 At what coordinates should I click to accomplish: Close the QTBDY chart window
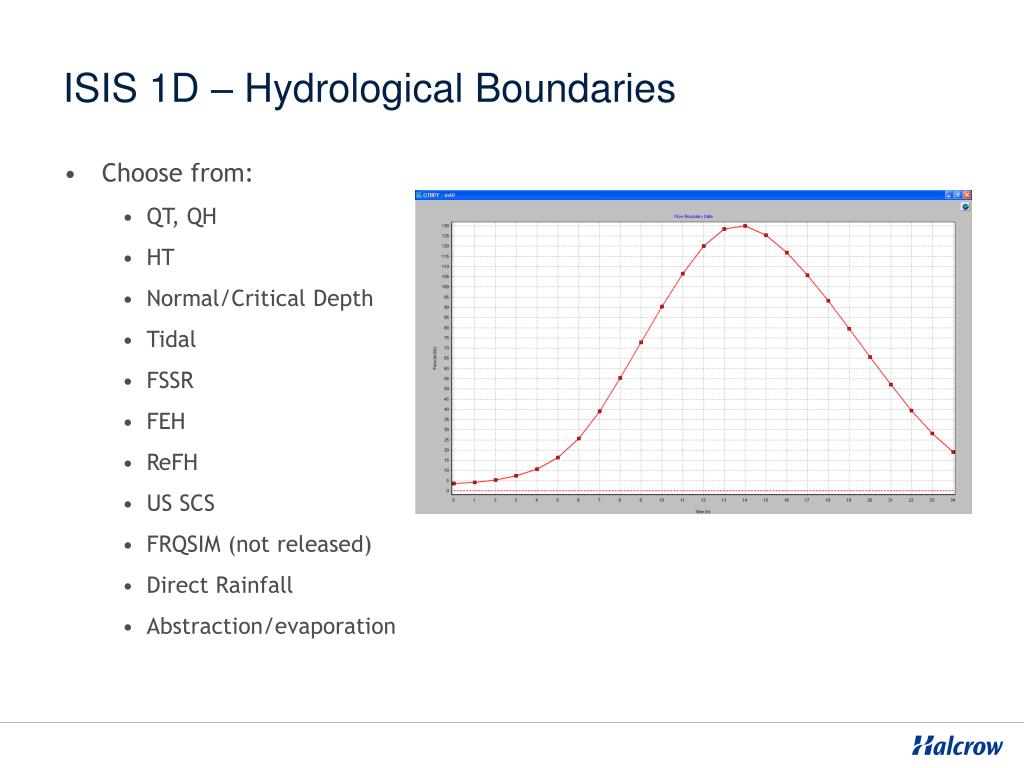pyautogui.click(x=967, y=195)
